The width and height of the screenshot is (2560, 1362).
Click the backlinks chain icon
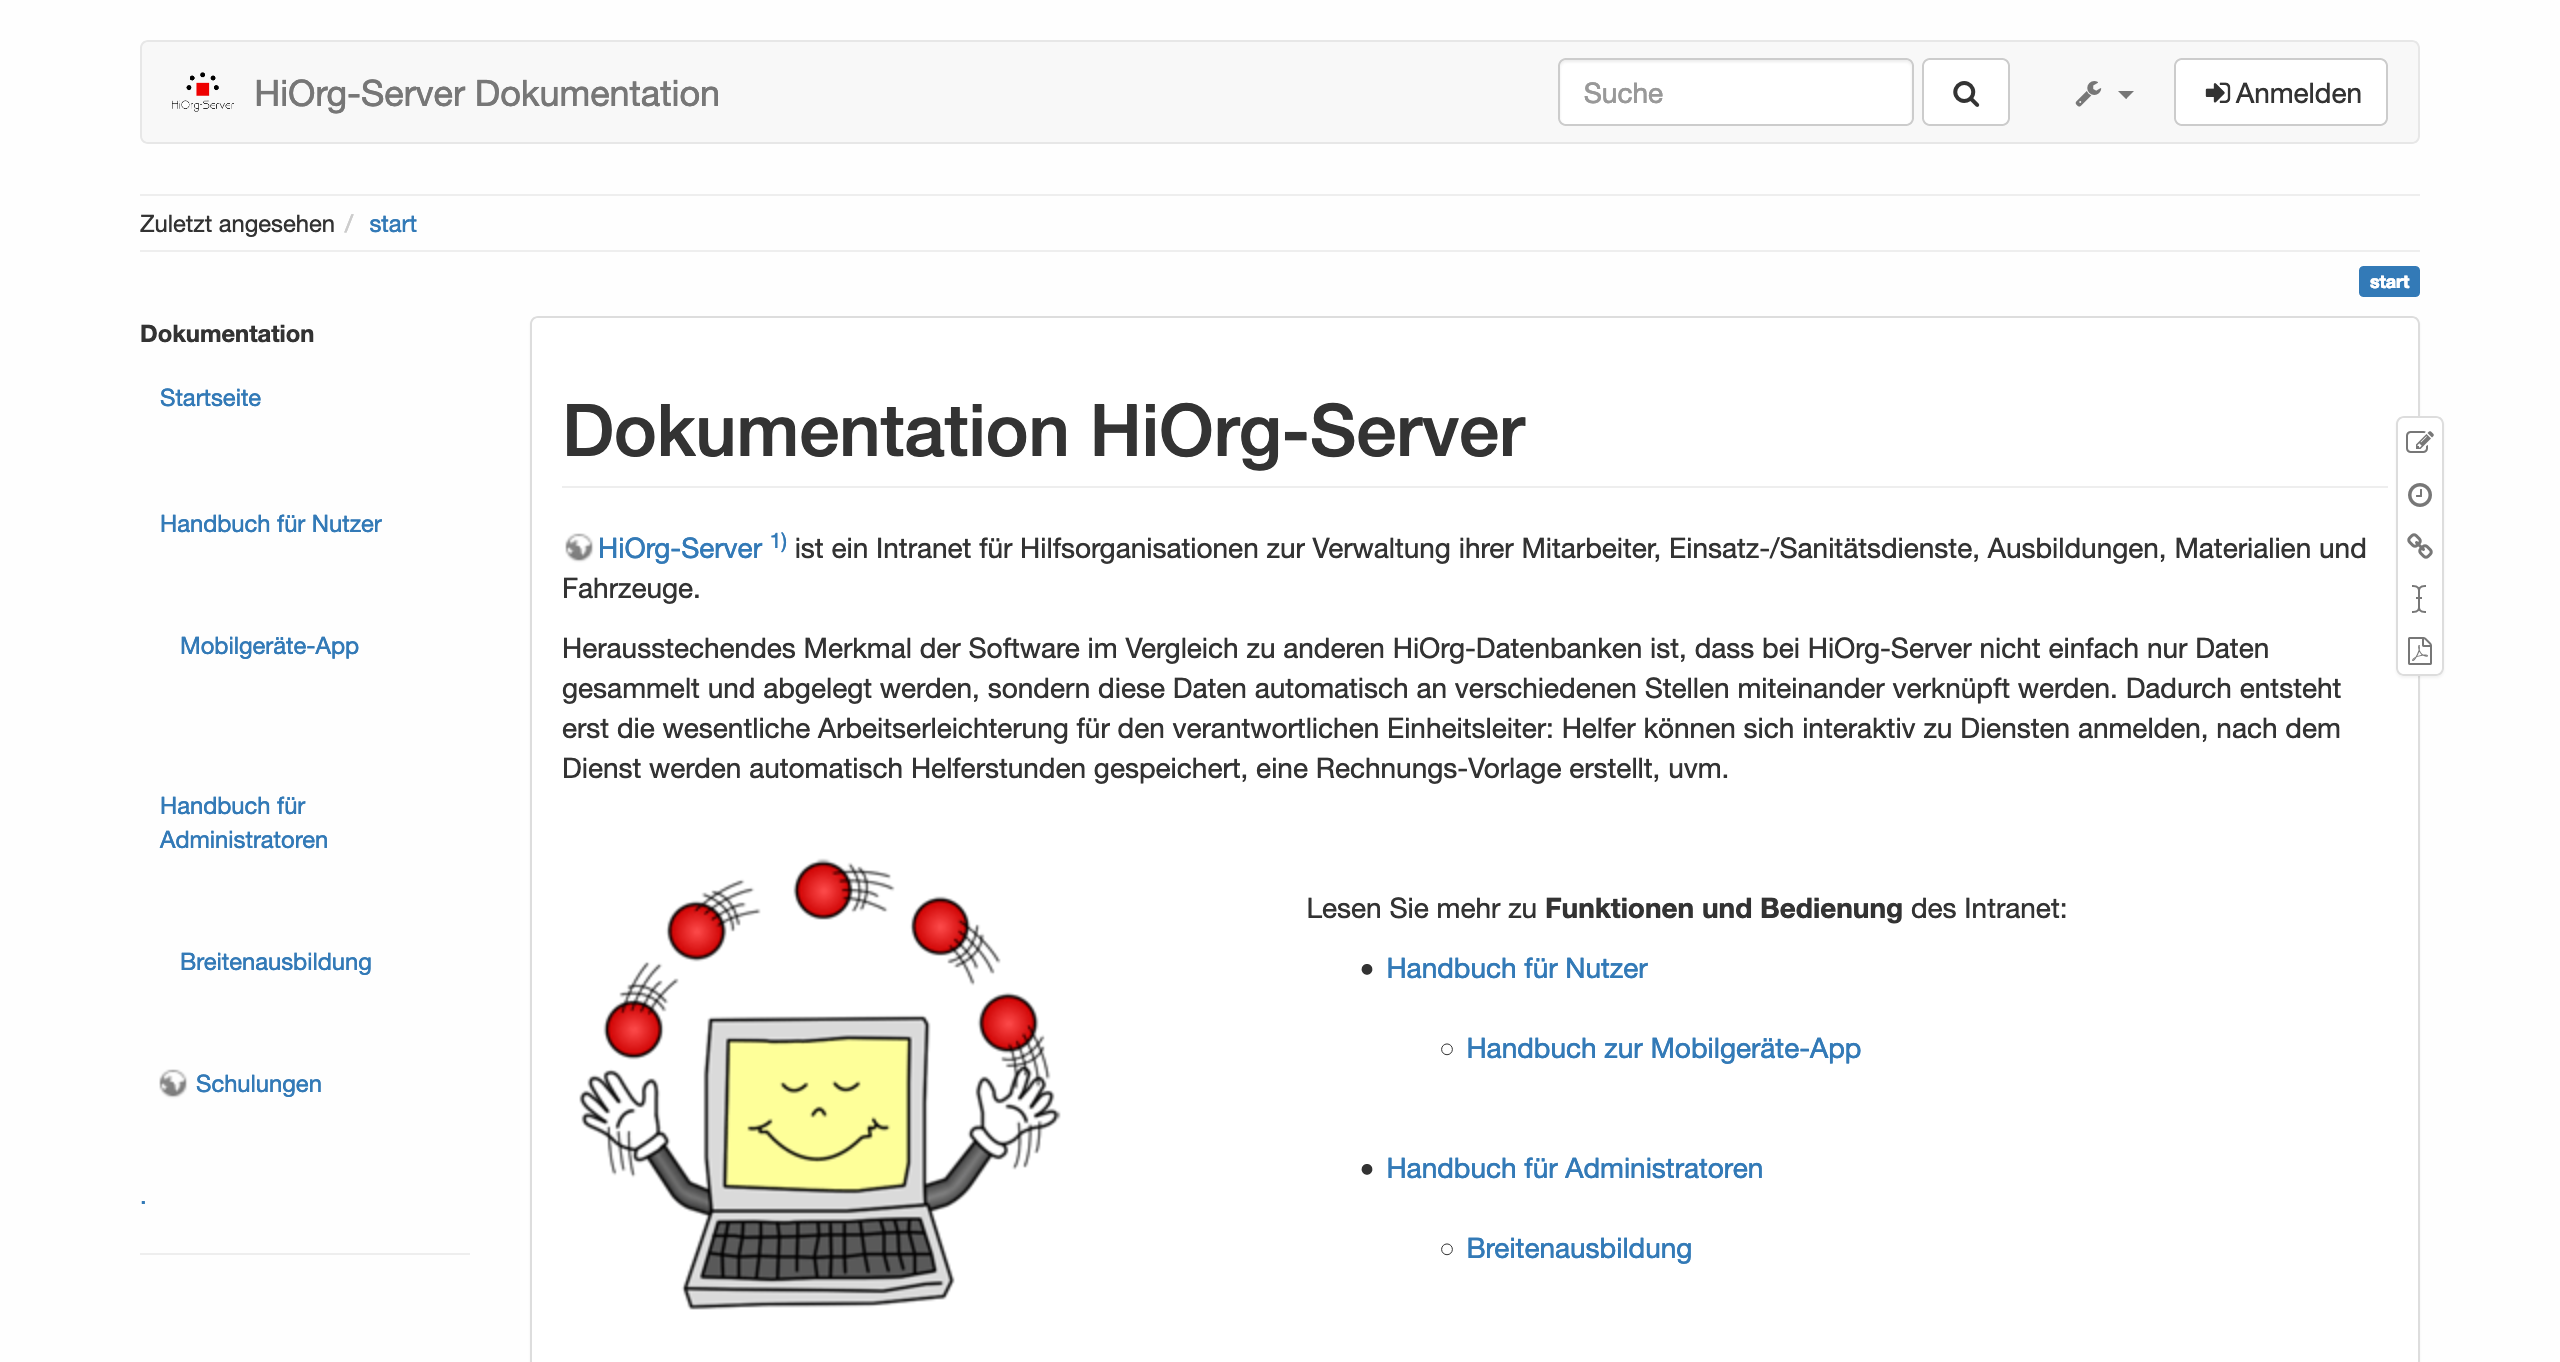(x=2419, y=546)
